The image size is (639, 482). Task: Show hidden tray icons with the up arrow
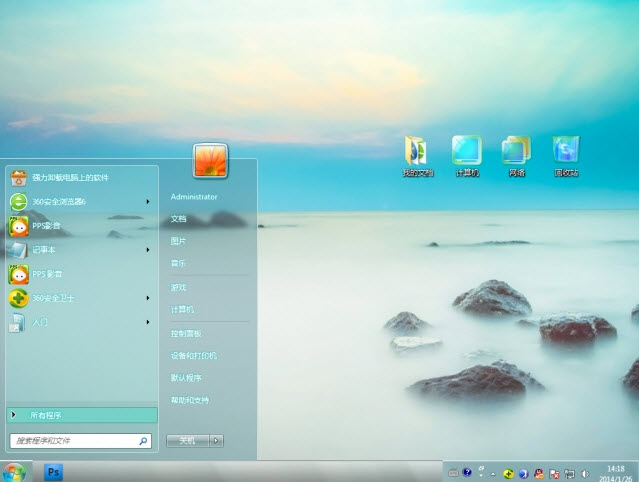pyautogui.click(x=493, y=474)
